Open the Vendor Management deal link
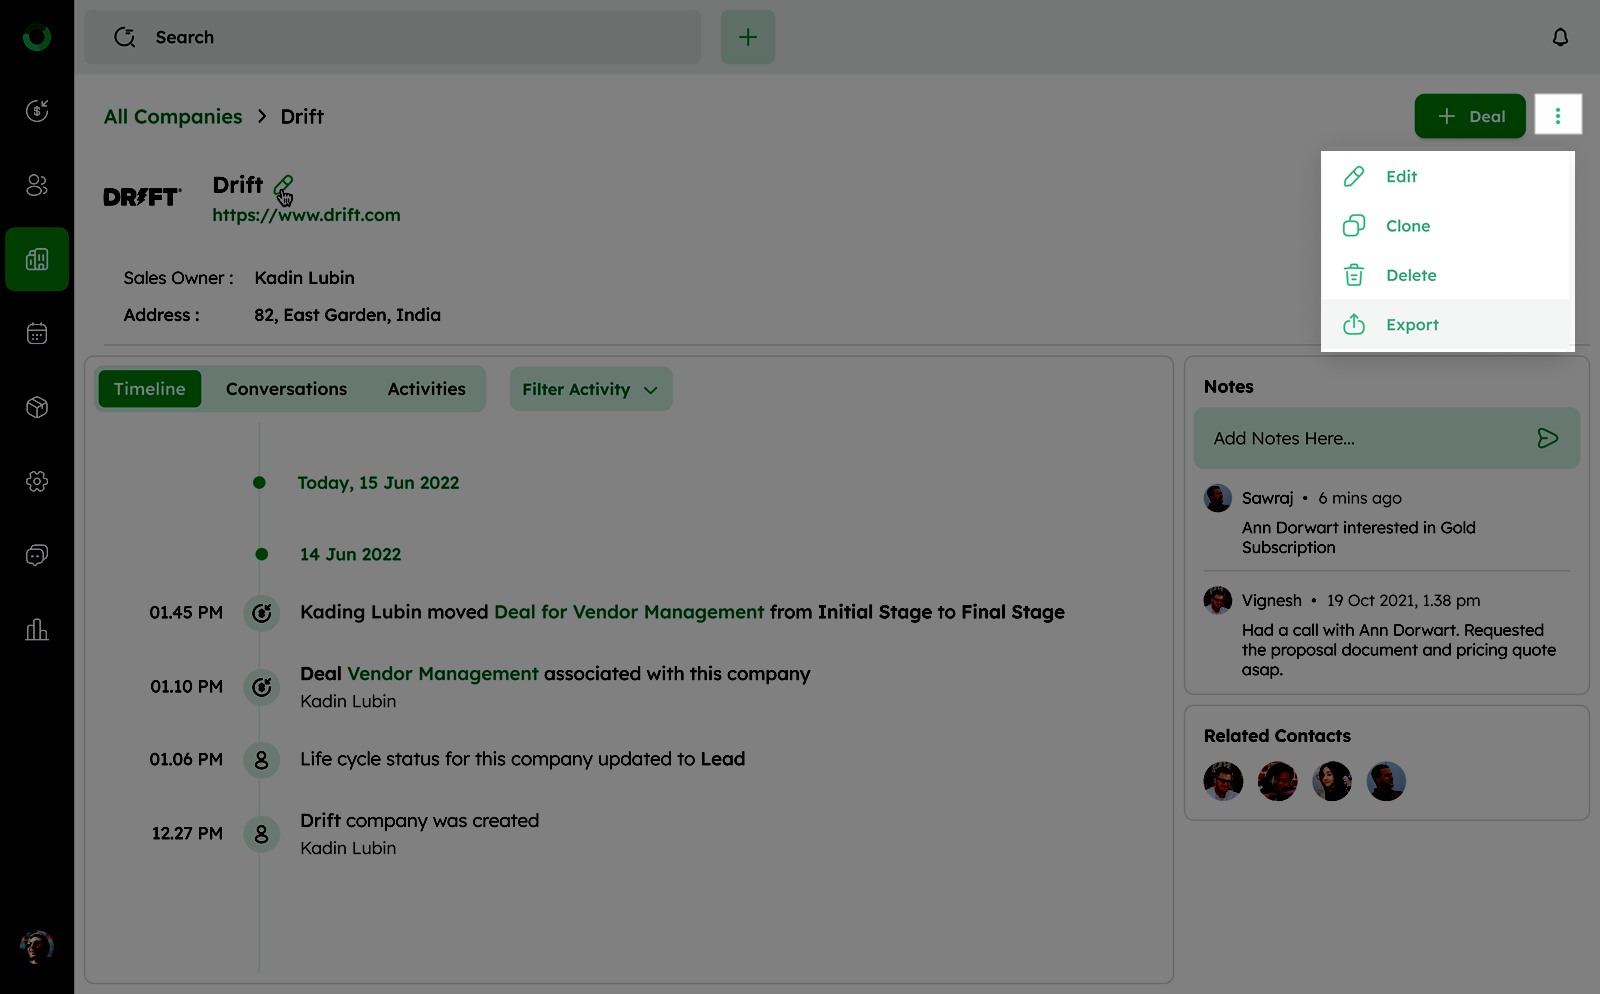This screenshot has height=994, width=1600. 443,674
